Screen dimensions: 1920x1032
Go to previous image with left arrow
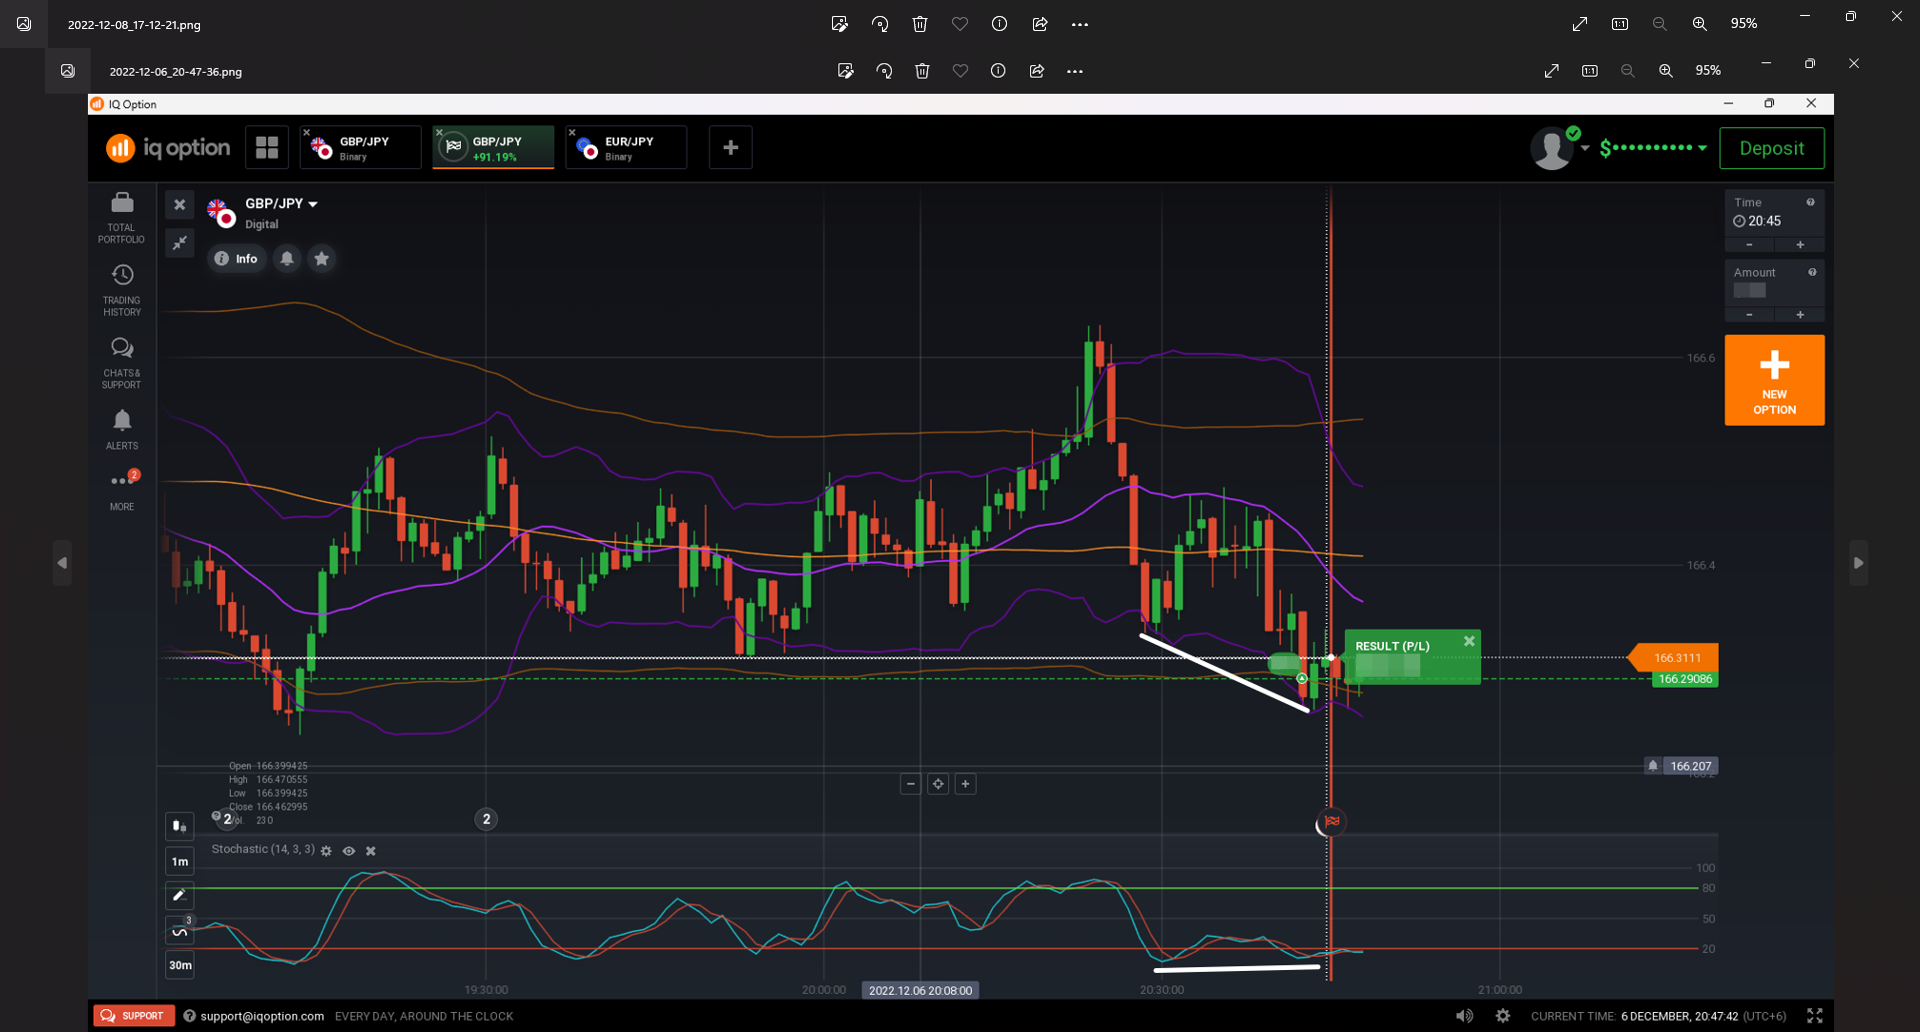(x=62, y=563)
